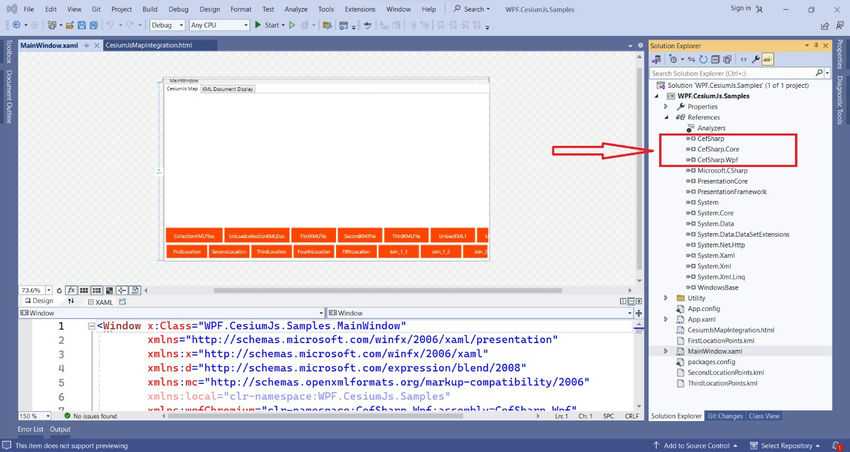Open the Toolbox side tab
850x452 pixels.
[x=8, y=51]
